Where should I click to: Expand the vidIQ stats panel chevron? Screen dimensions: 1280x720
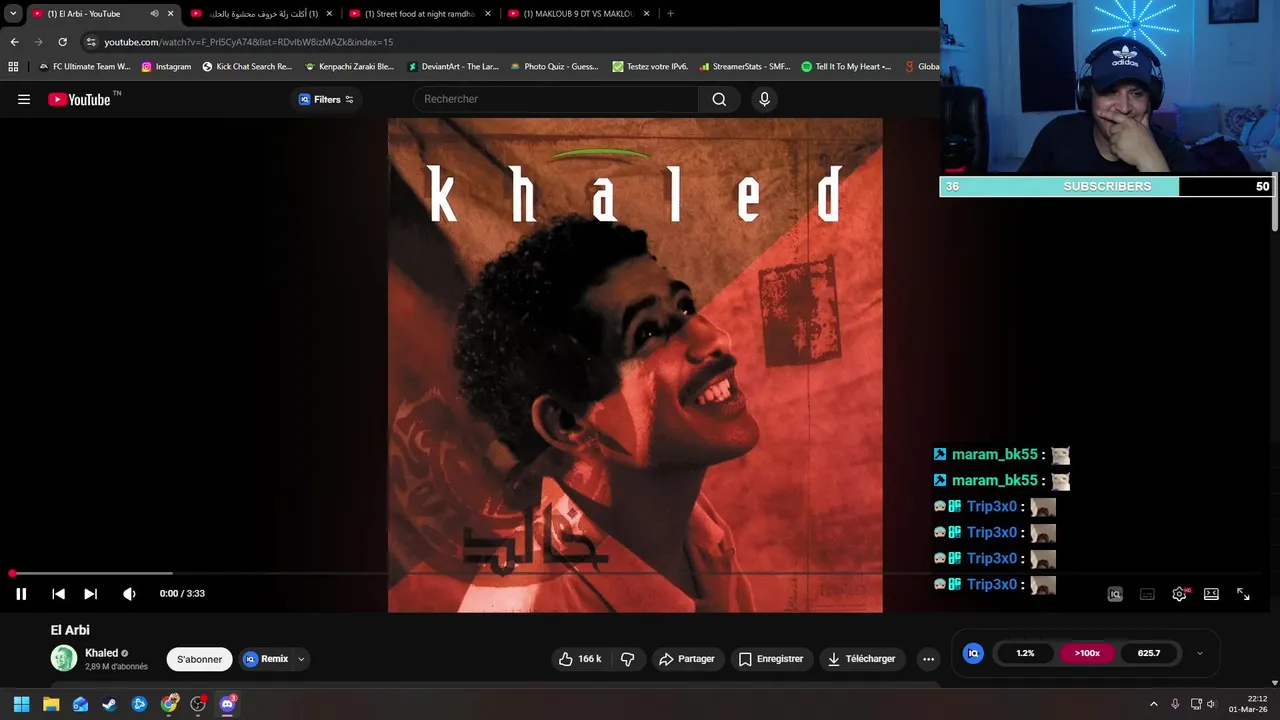[x=1200, y=653]
